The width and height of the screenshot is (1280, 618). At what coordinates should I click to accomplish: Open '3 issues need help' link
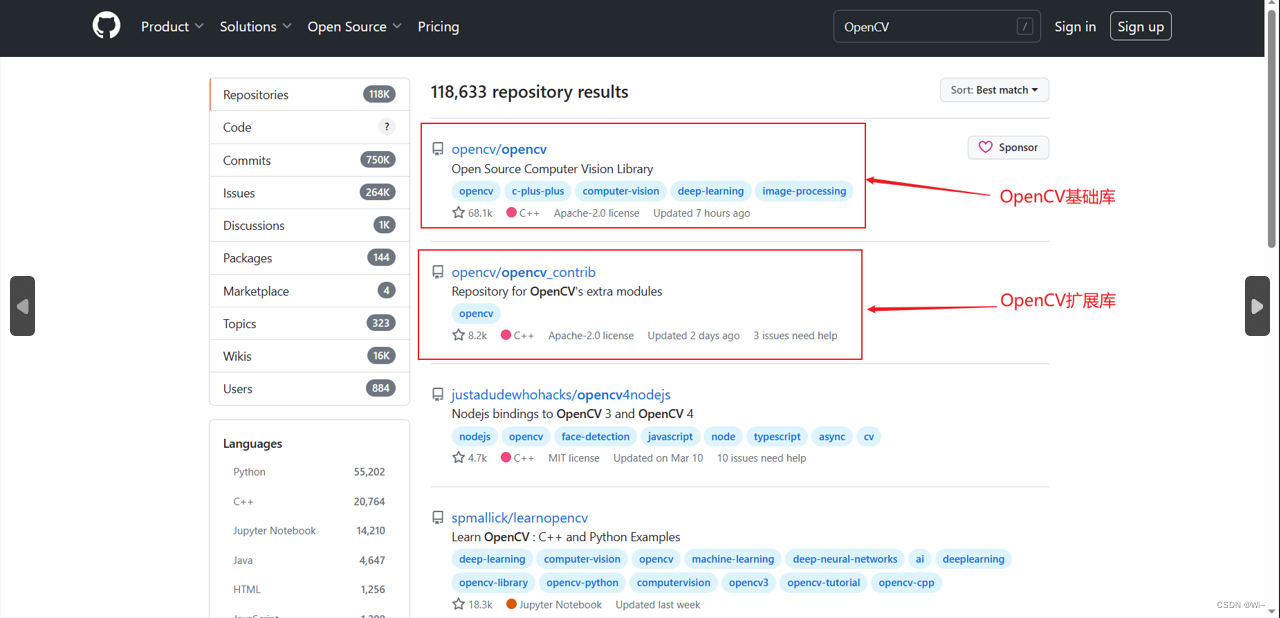click(795, 336)
